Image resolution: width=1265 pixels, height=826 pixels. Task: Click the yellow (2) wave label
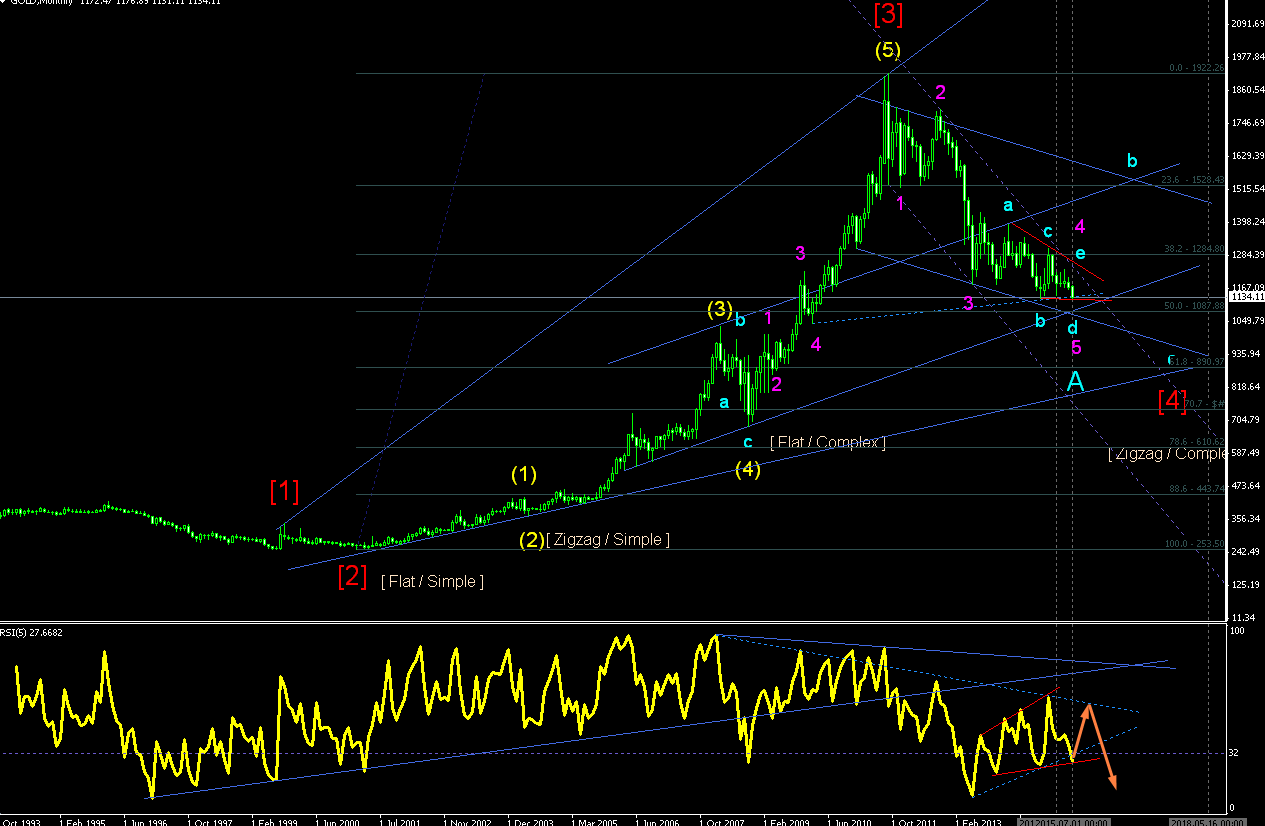531,540
